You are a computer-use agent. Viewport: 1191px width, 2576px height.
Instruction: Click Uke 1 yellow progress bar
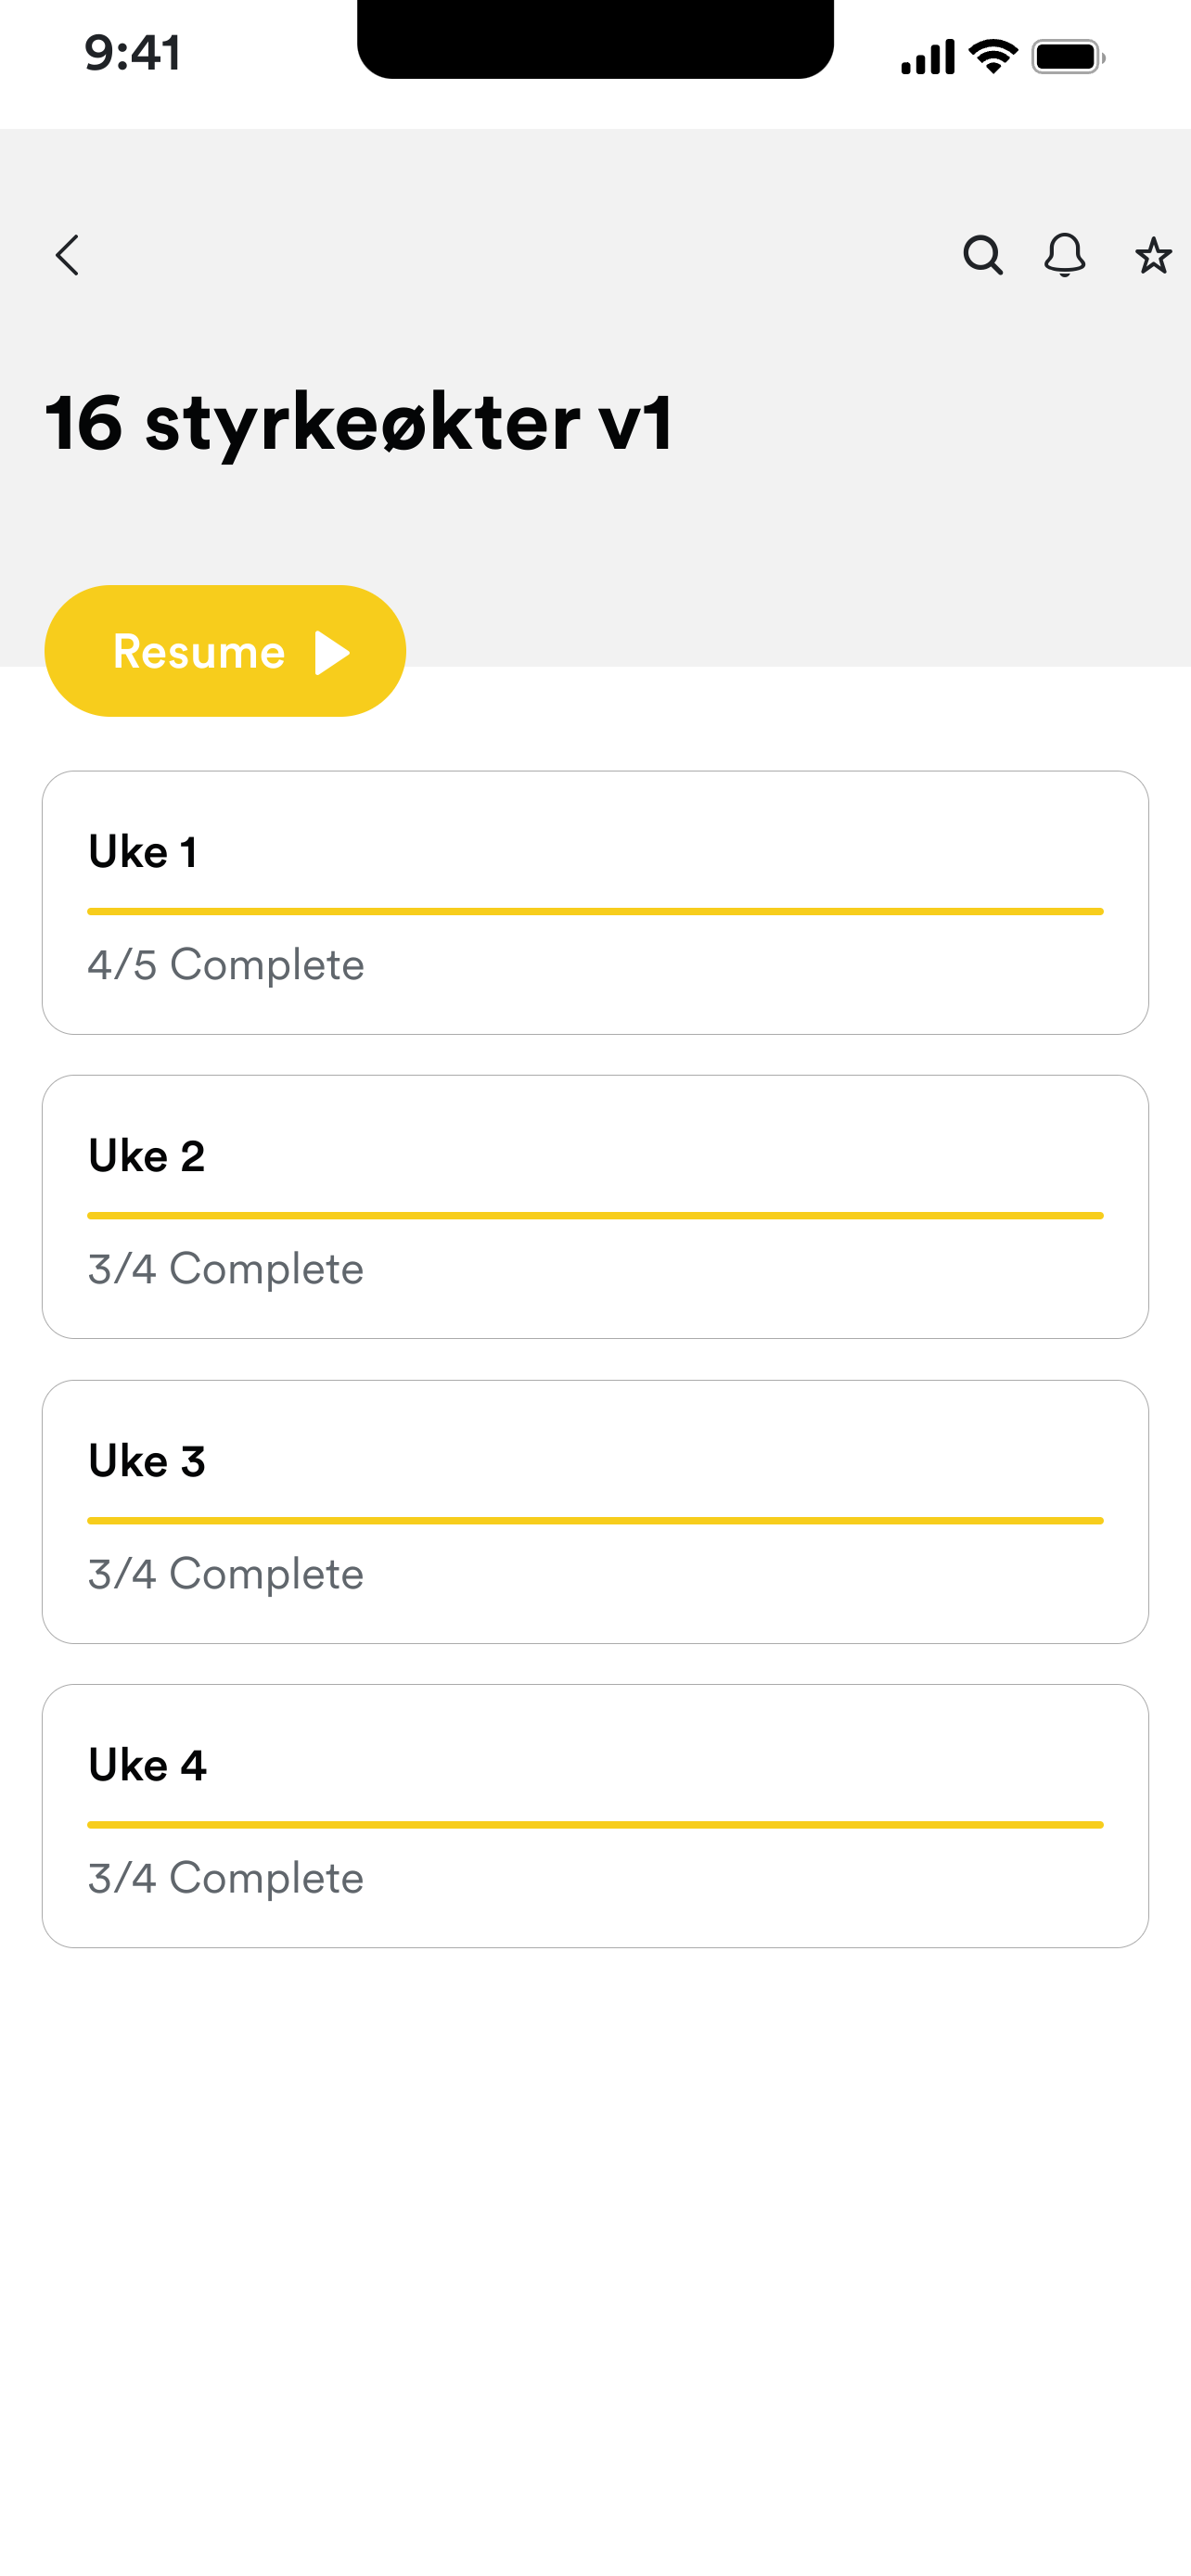[x=595, y=912]
